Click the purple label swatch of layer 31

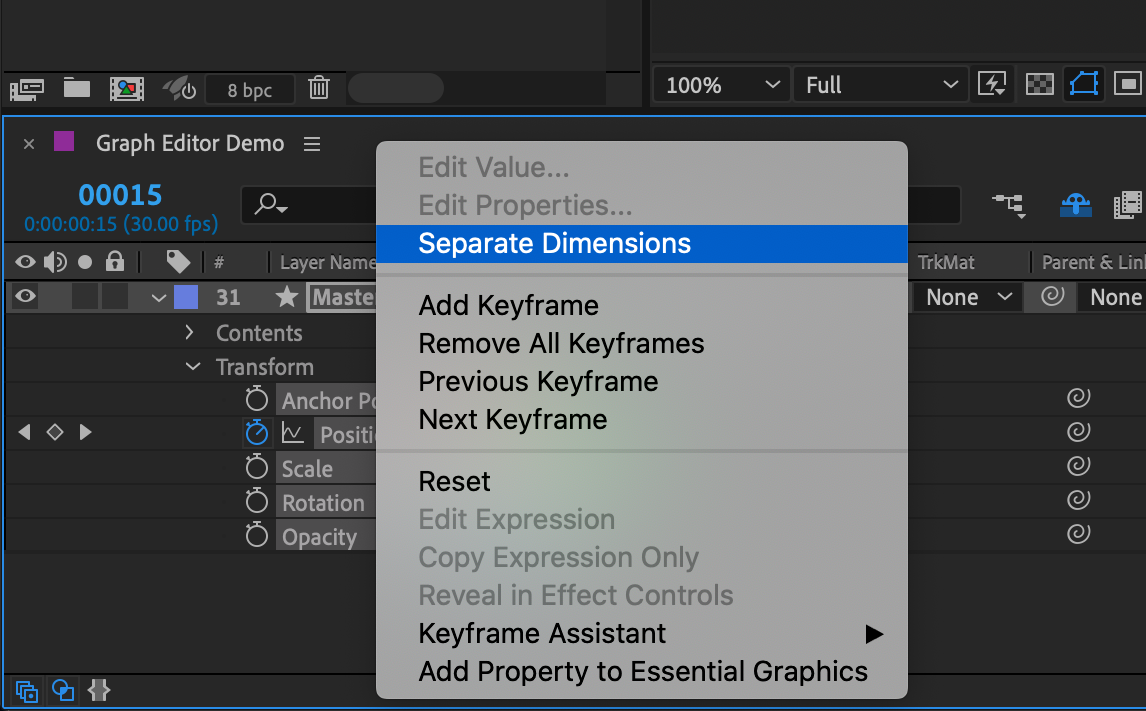(x=186, y=296)
